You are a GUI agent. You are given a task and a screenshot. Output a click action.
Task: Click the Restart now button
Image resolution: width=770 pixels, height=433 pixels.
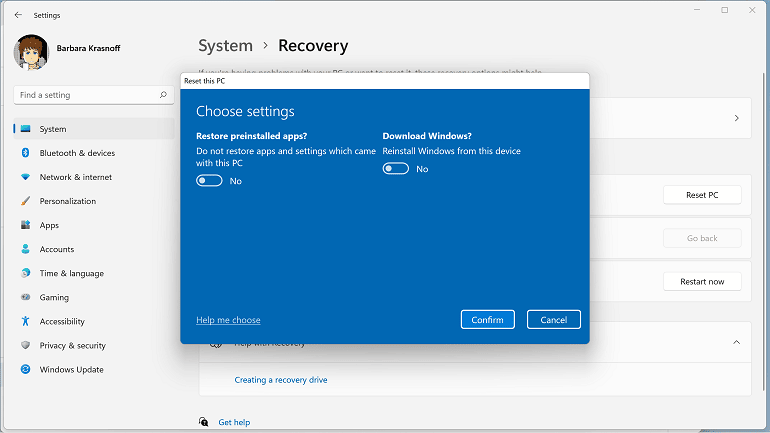(x=702, y=281)
